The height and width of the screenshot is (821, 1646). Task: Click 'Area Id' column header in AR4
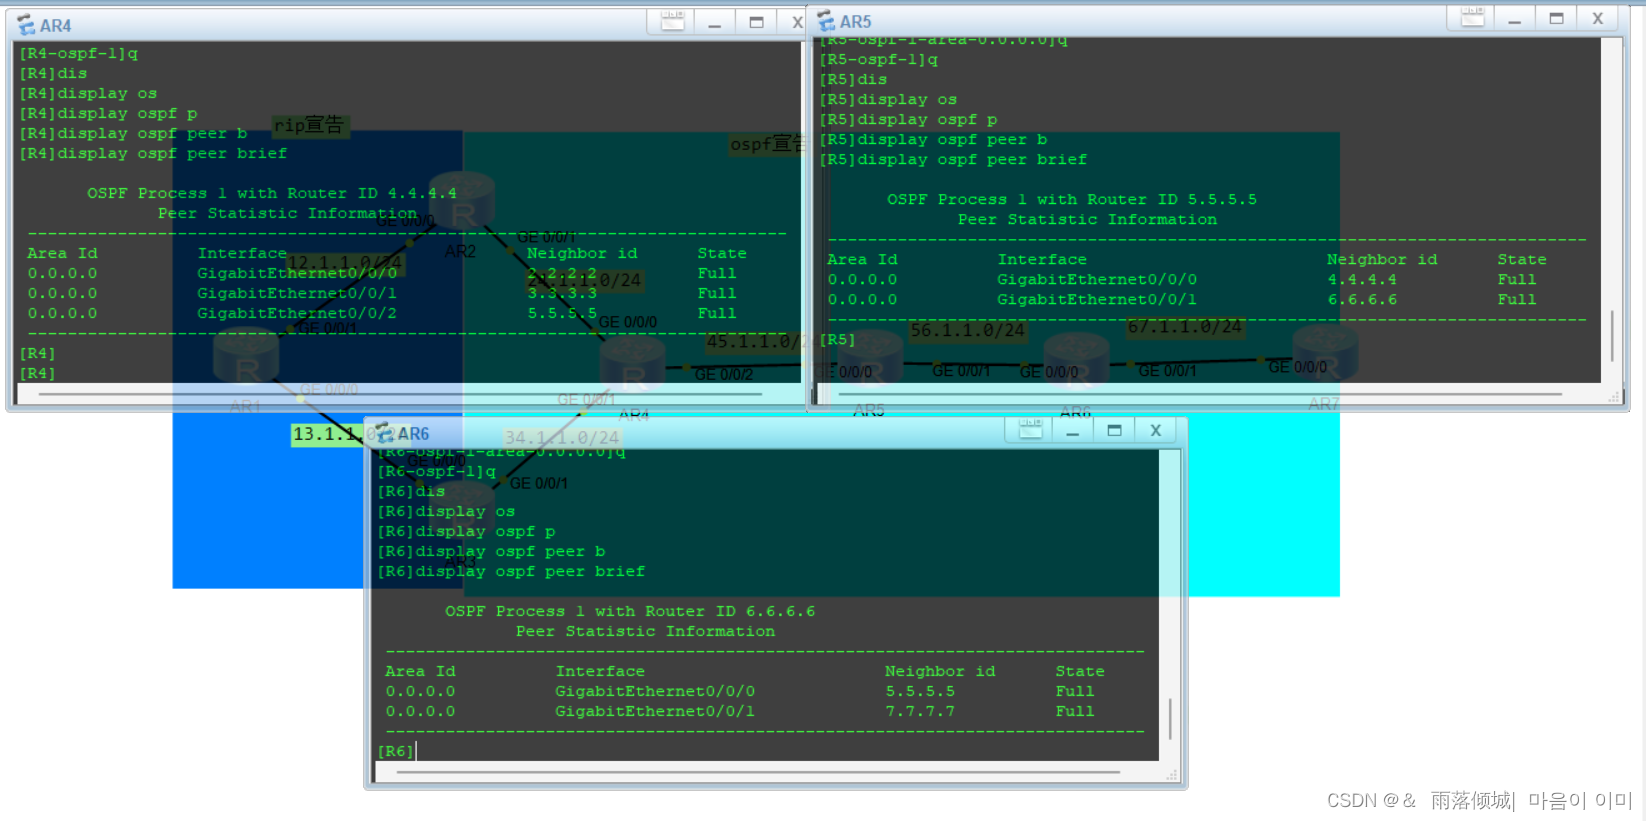[62, 253]
